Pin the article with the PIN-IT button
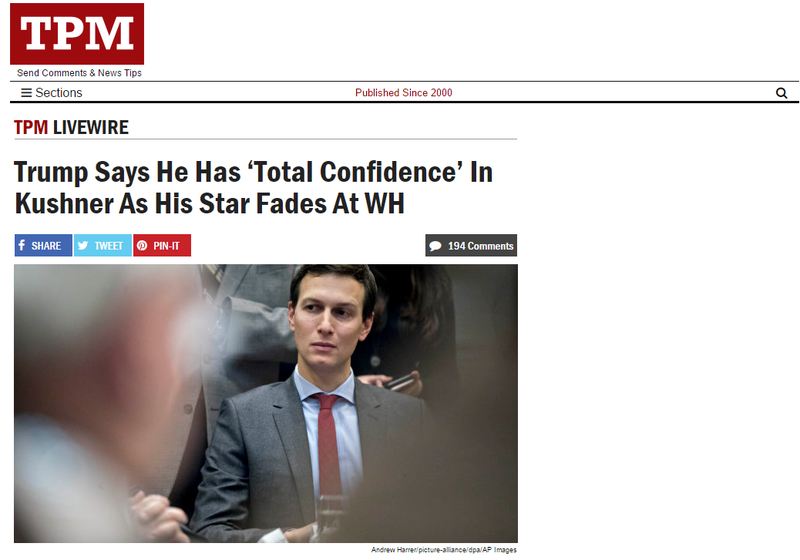The width and height of the screenshot is (800, 560). click(162, 245)
